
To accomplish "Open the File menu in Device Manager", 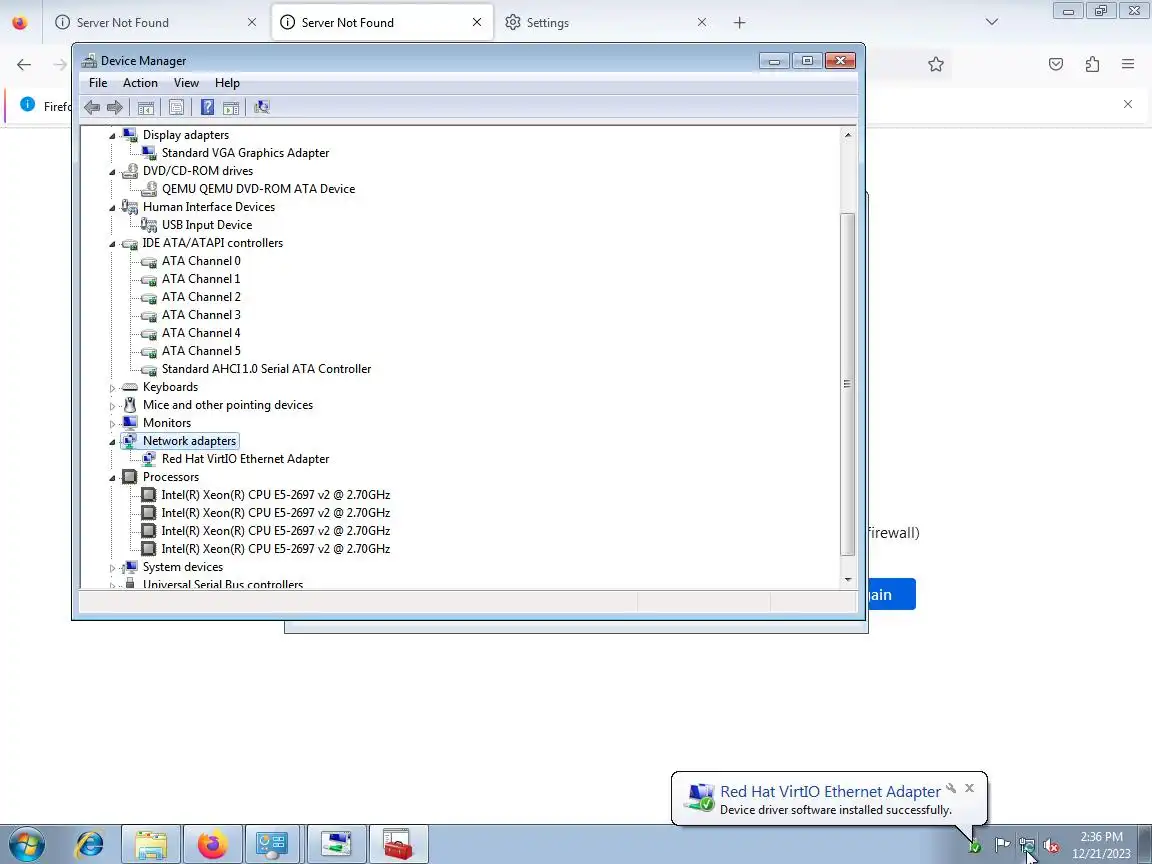I will [98, 83].
